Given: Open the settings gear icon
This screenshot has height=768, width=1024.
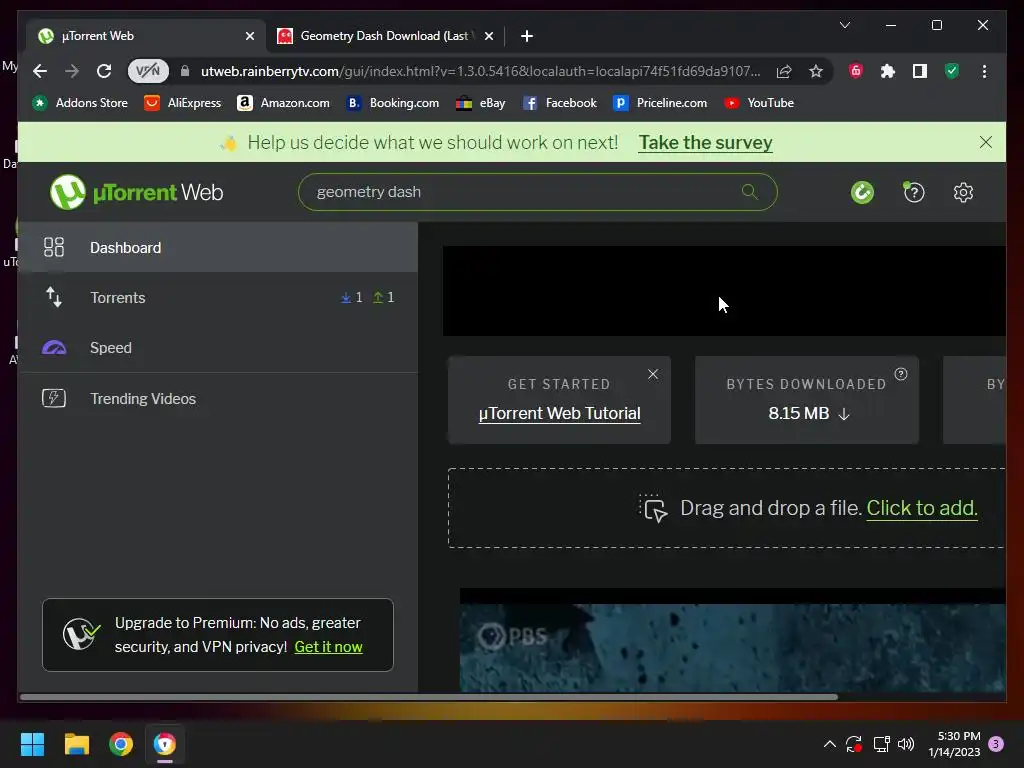Looking at the screenshot, I should 963,192.
